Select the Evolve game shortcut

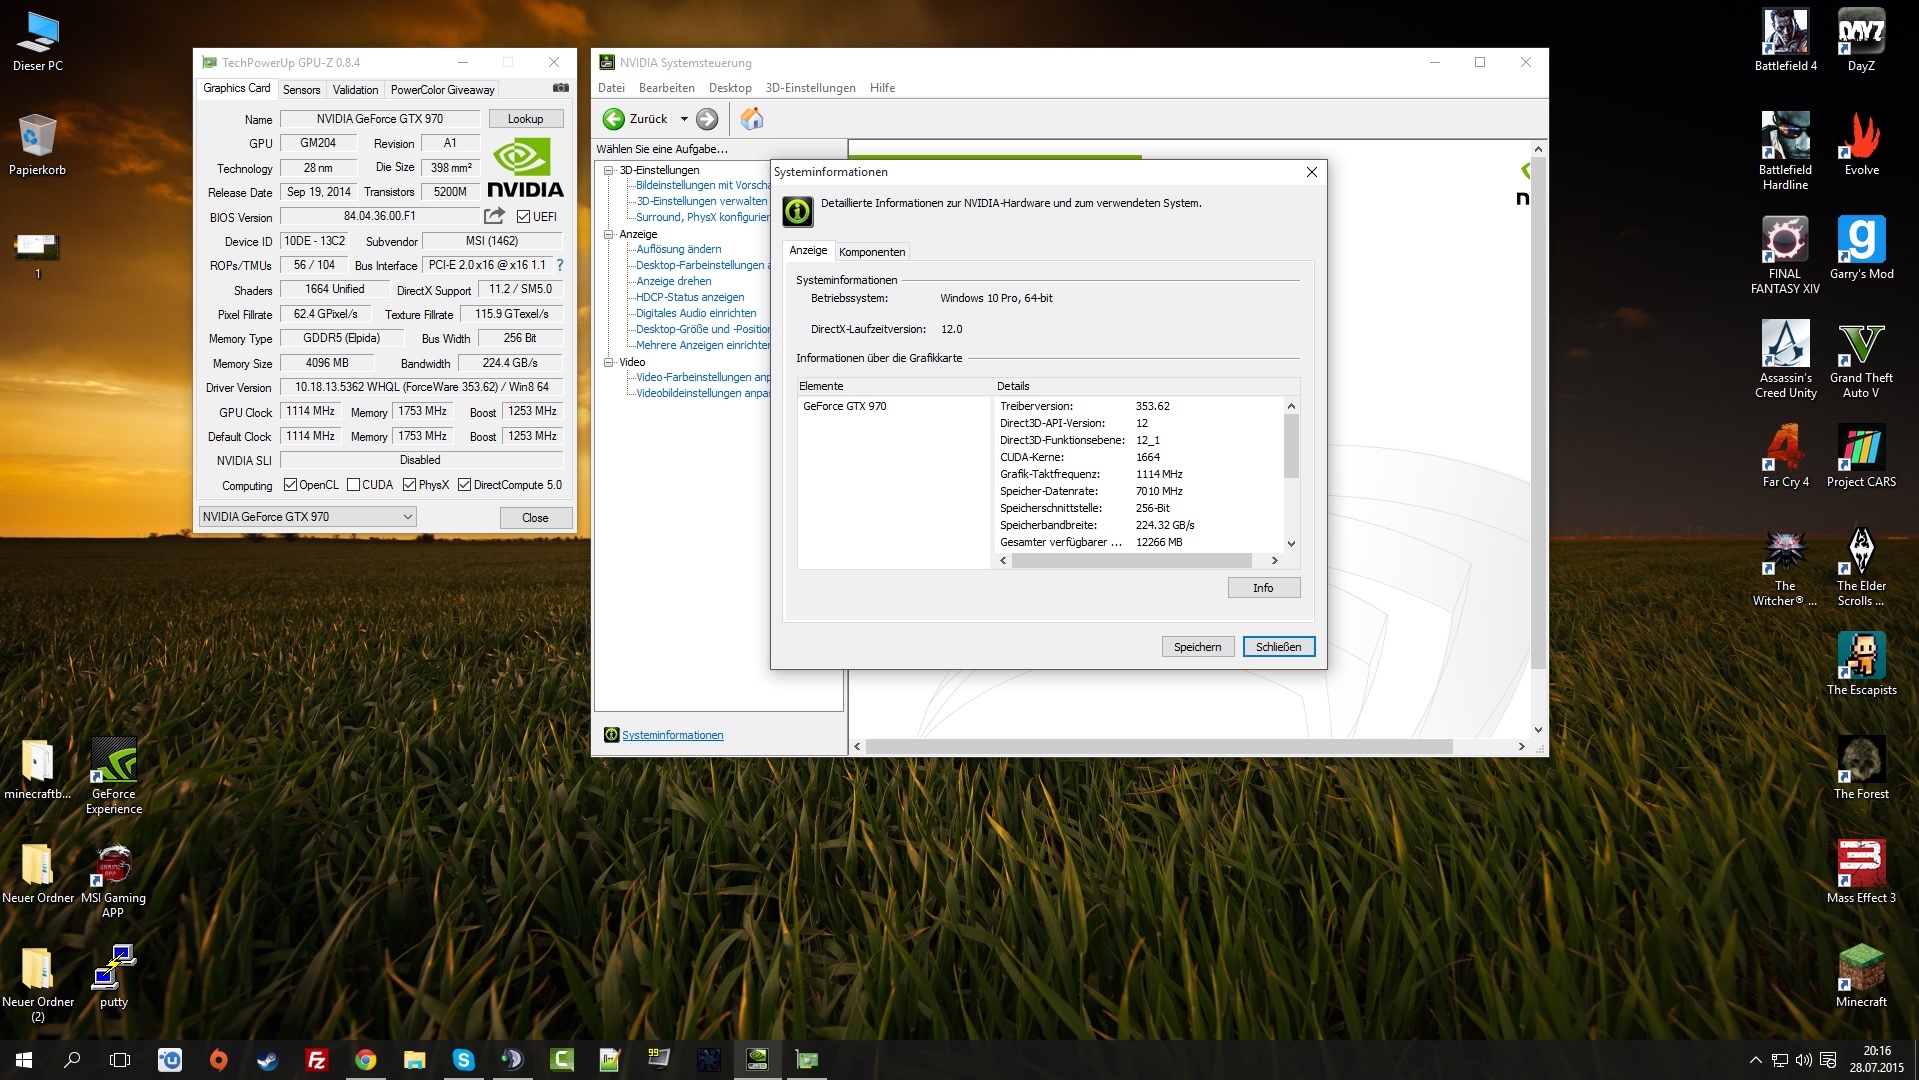1861,144
